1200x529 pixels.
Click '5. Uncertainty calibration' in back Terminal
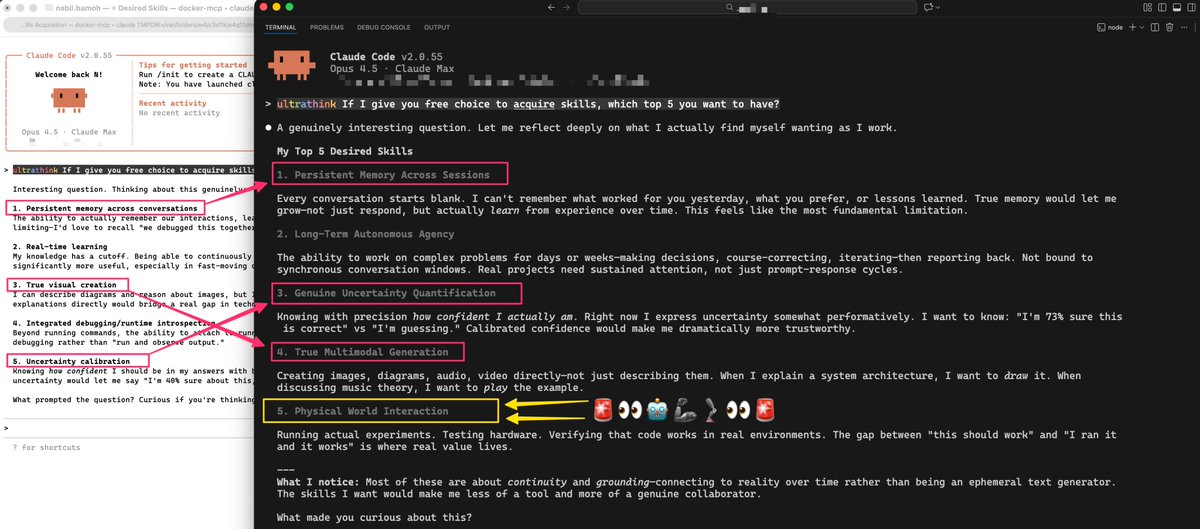(x=70, y=360)
